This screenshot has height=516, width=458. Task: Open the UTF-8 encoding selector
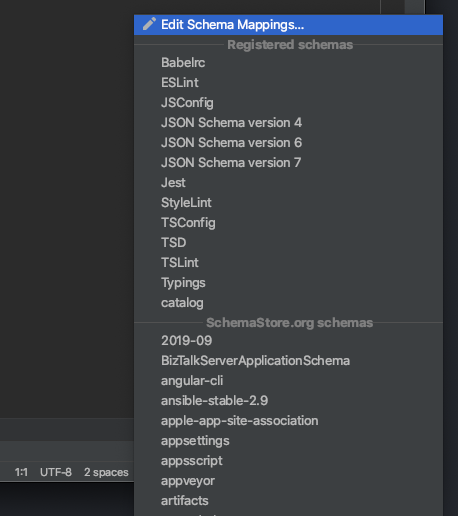pyautogui.click(x=56, y=472)
